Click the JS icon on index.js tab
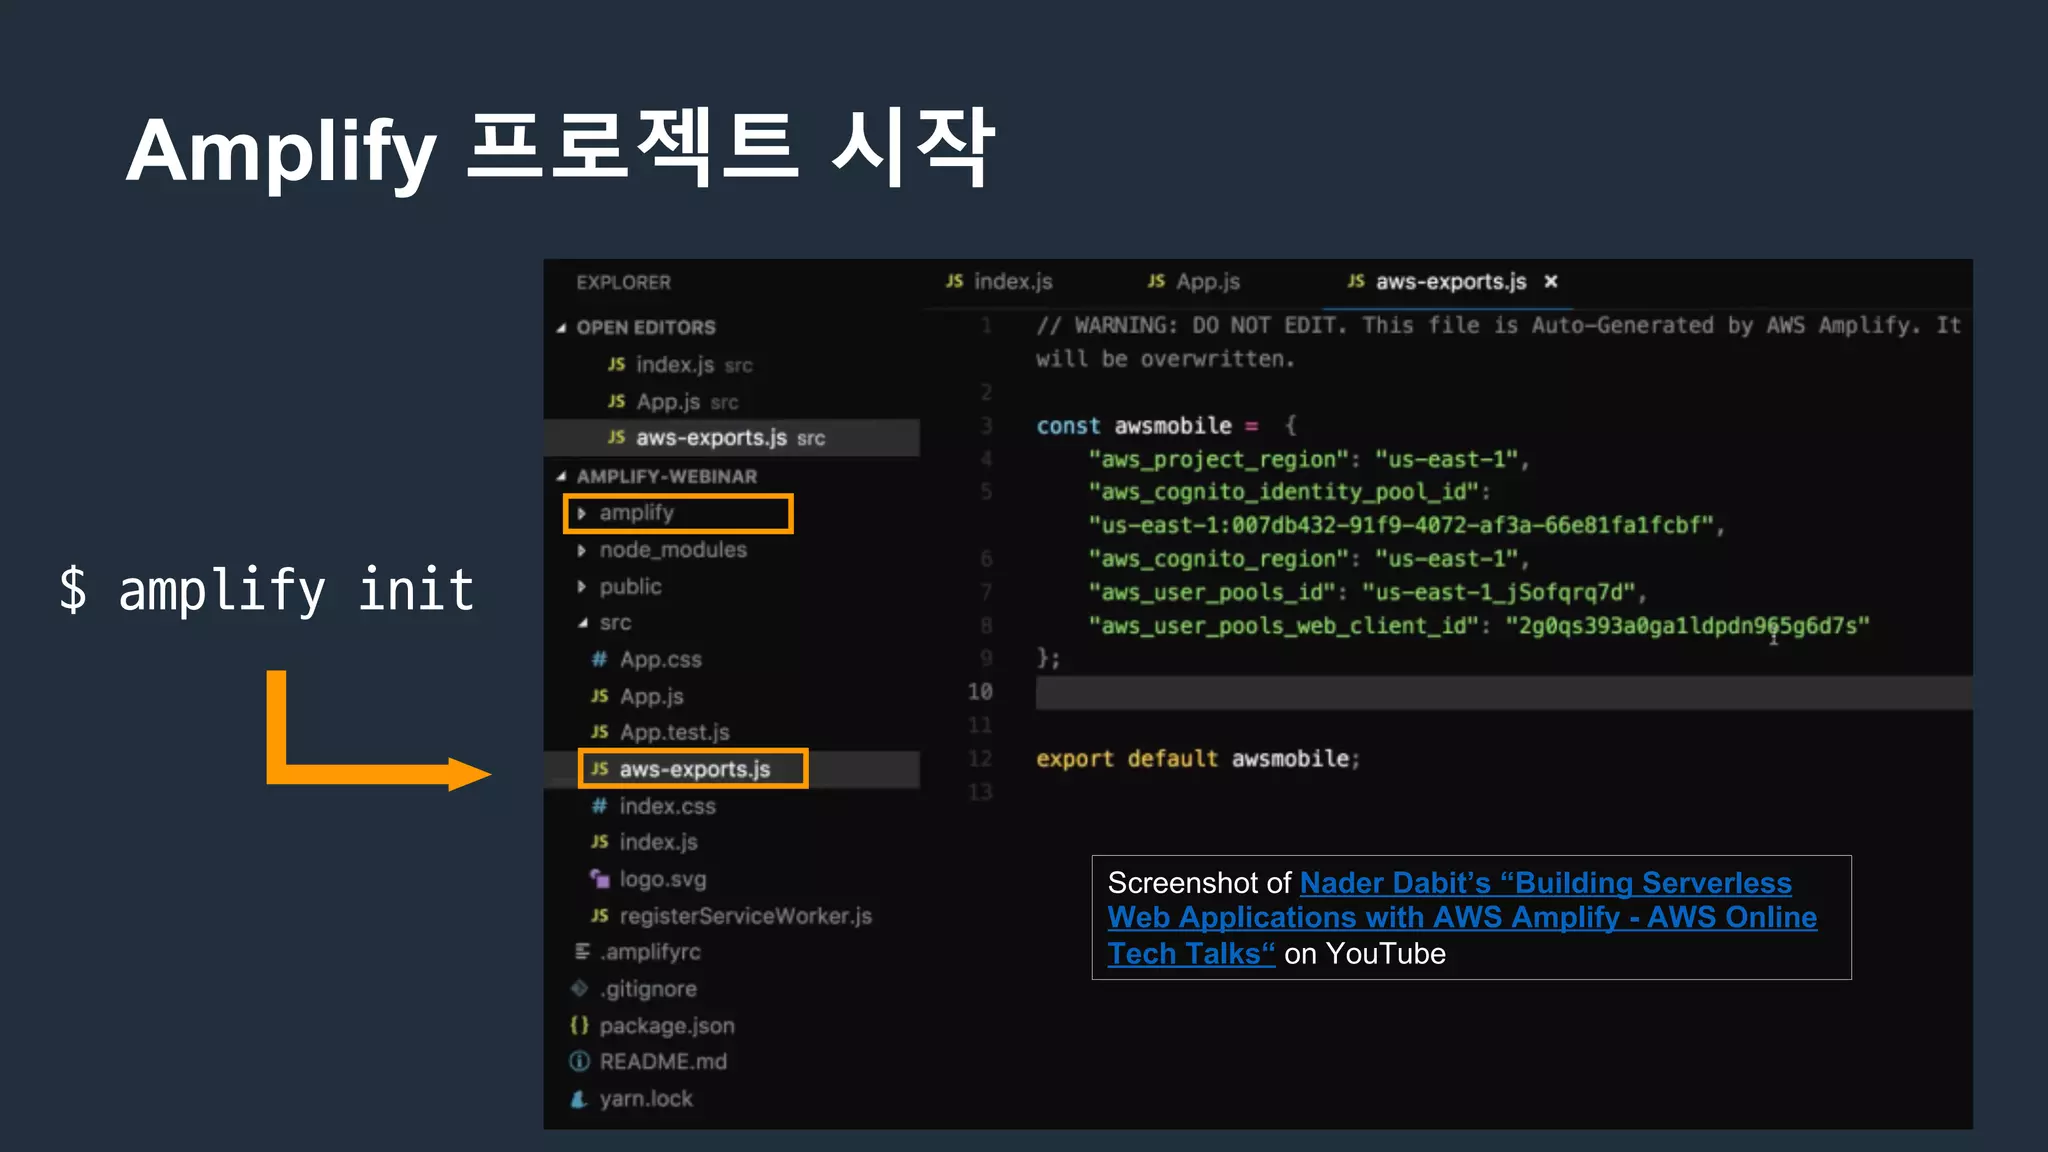Screen dimensions: 2048x1152 tap(955, 282)
